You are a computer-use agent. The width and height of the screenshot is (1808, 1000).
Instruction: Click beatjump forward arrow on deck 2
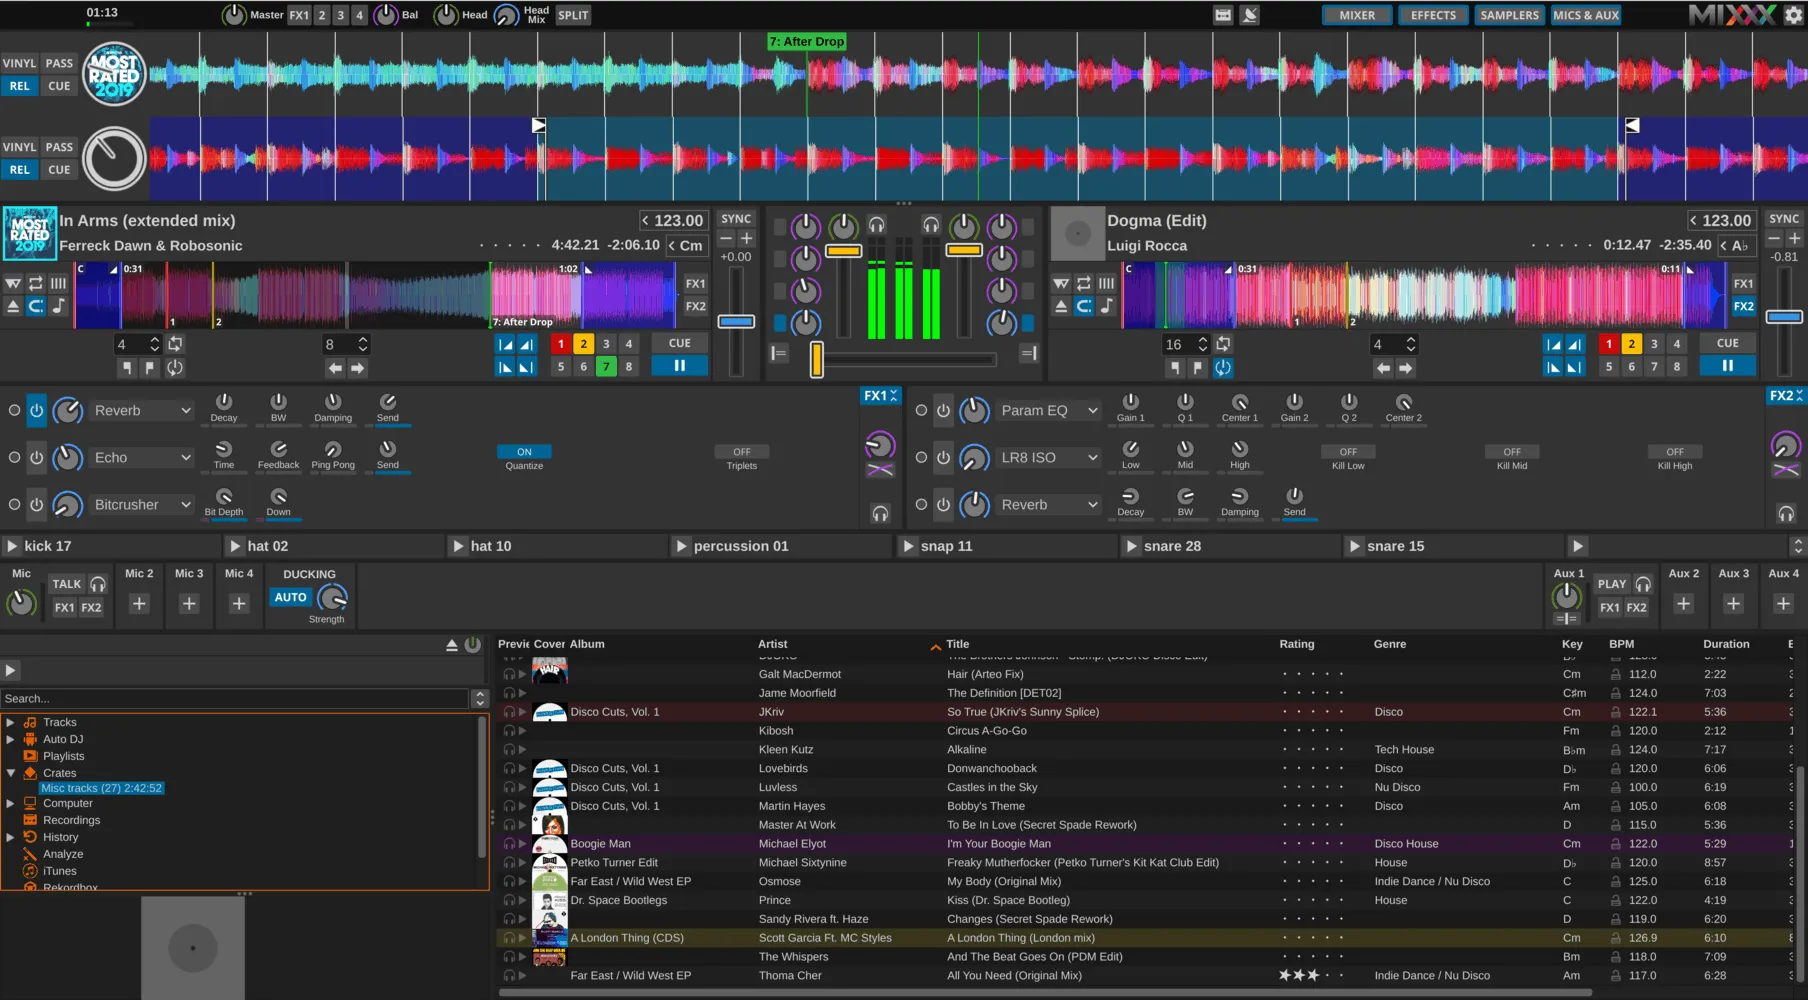(1405, 368)
